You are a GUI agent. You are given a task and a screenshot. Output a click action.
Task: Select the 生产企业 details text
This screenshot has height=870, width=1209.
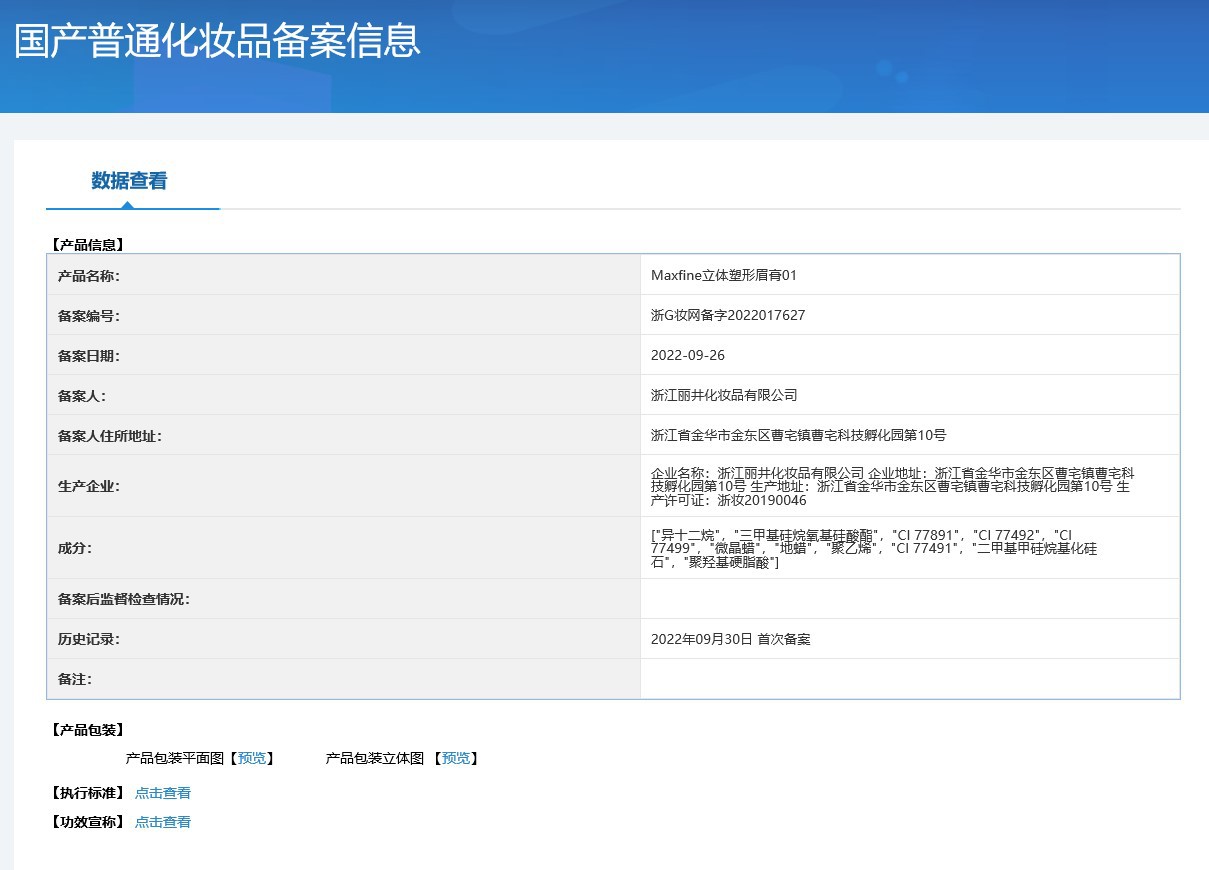(x=892, y=486)
